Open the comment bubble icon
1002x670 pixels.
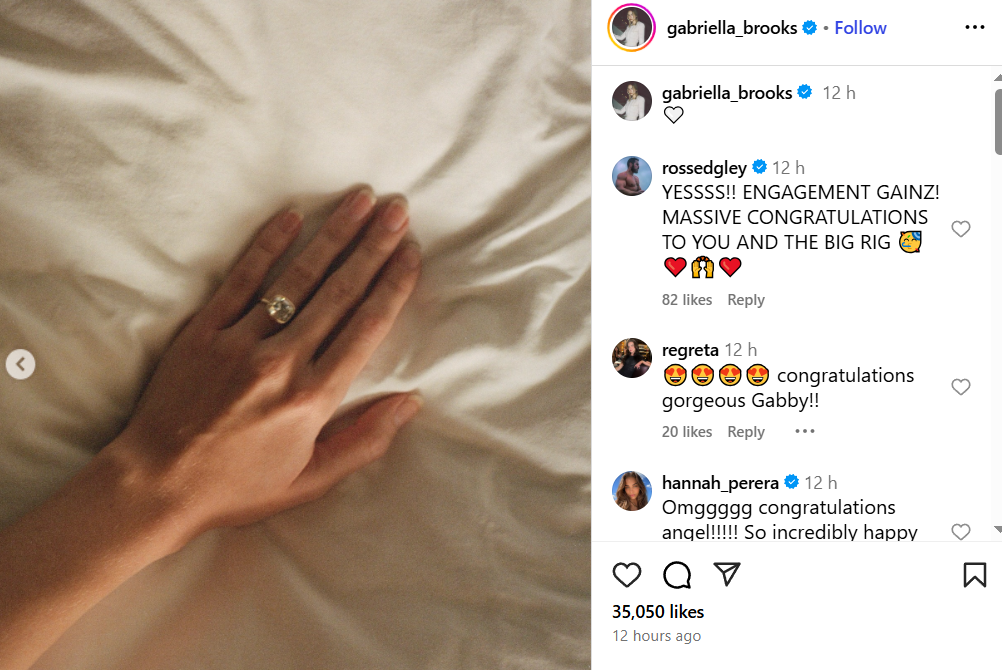pos(677,575)
